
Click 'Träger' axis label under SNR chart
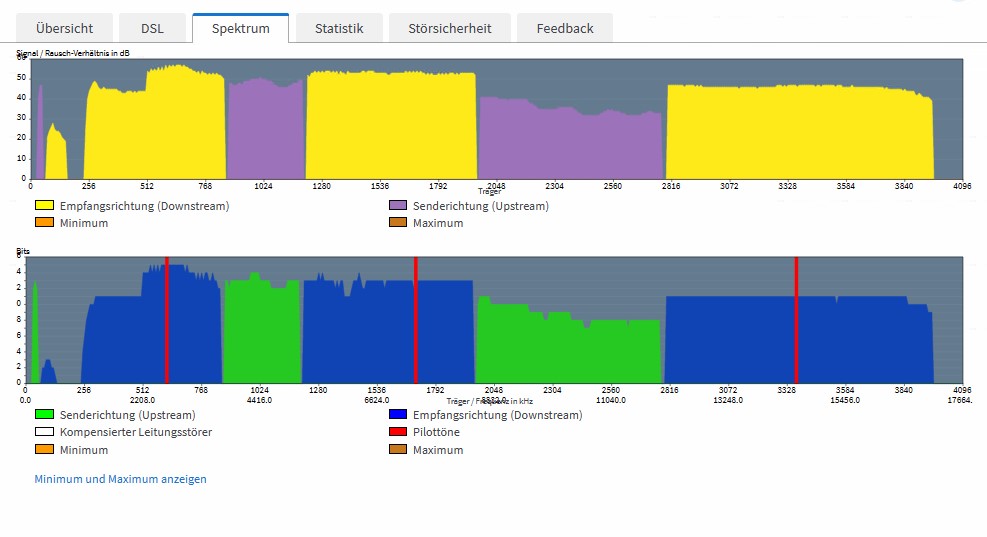tap(489, 191)
